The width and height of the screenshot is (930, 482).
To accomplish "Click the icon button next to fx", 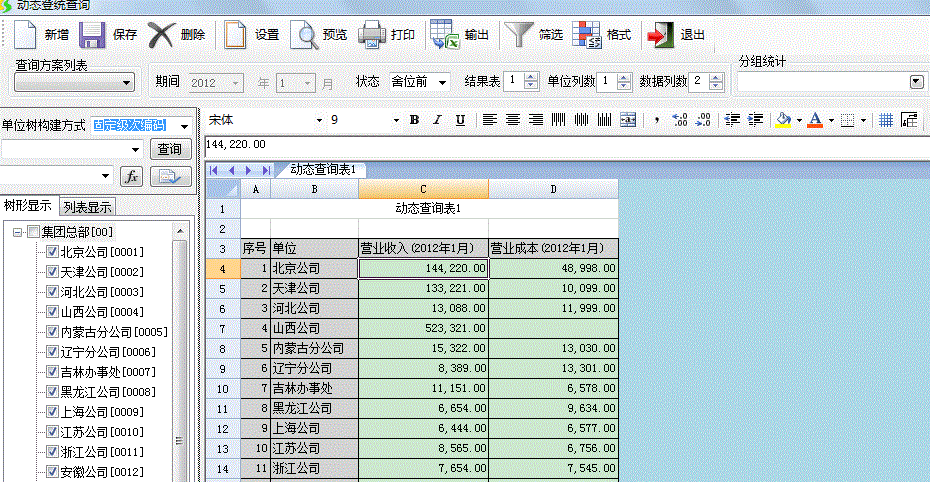I will tap(171, 176).
